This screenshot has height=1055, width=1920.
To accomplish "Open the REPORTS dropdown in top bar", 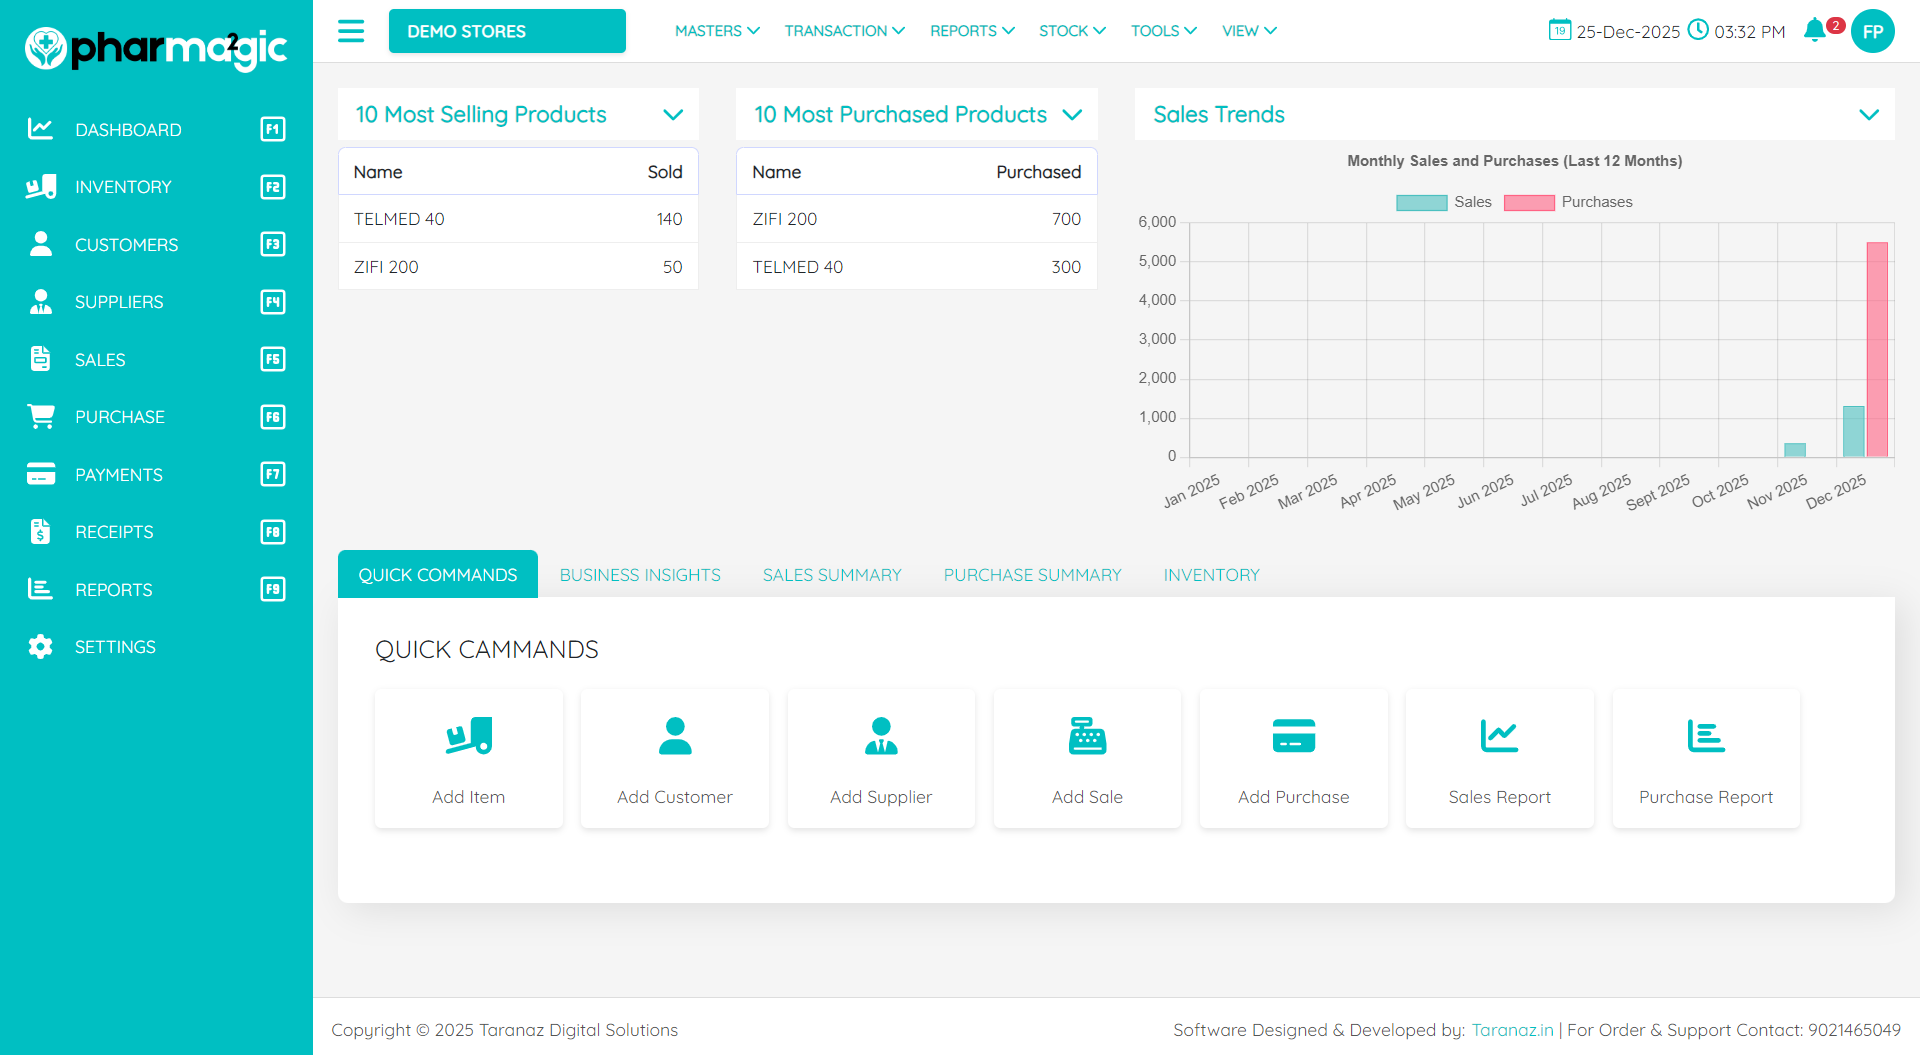I will [971, 31].
